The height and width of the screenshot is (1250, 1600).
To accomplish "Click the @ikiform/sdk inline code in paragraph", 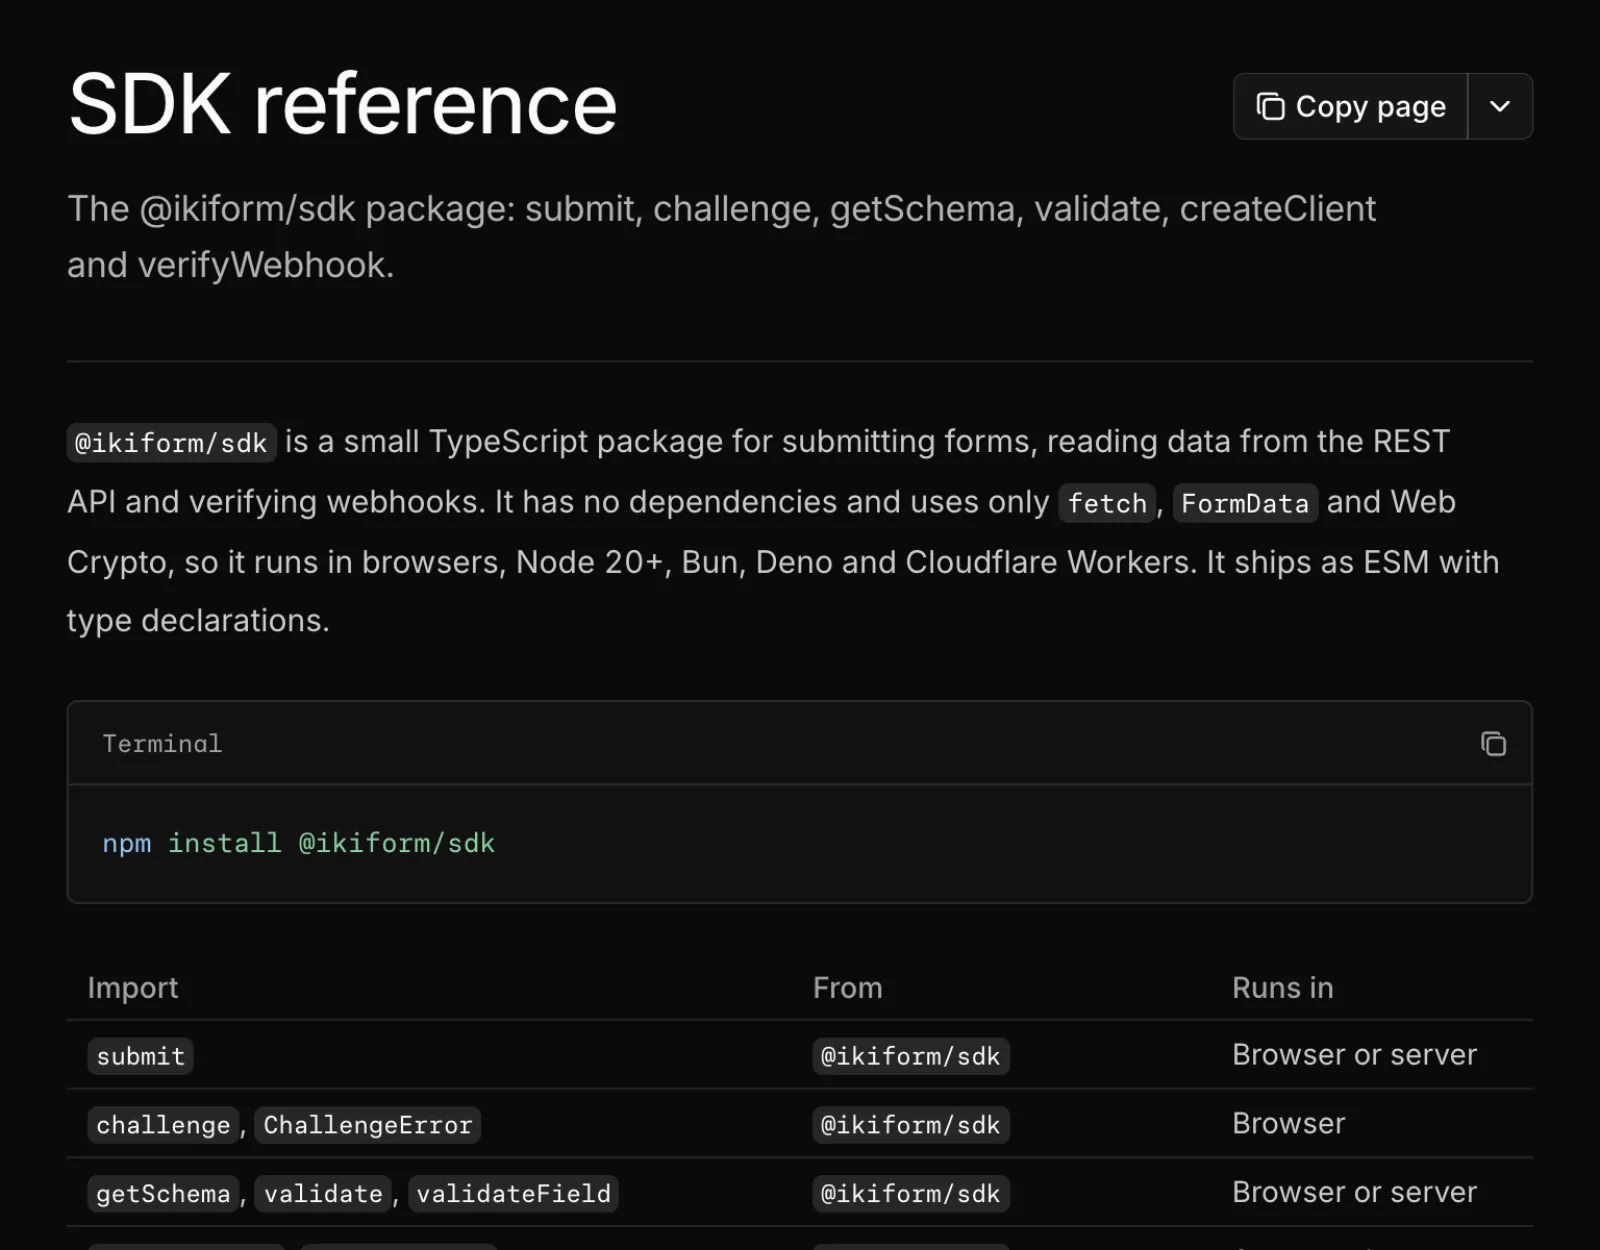I will click(171, 443).
